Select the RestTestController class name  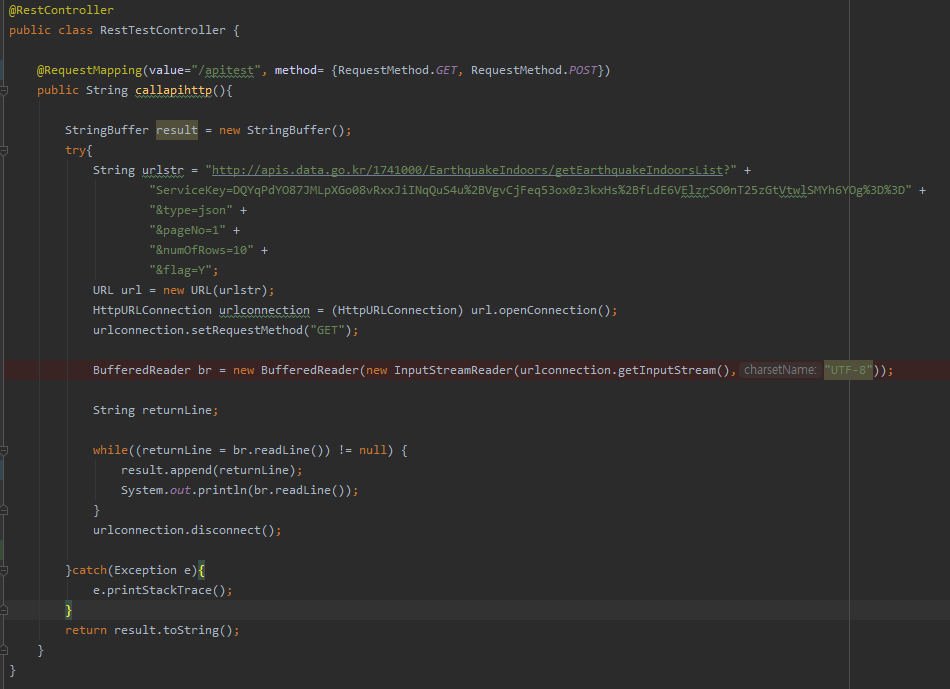click(162, 30)
